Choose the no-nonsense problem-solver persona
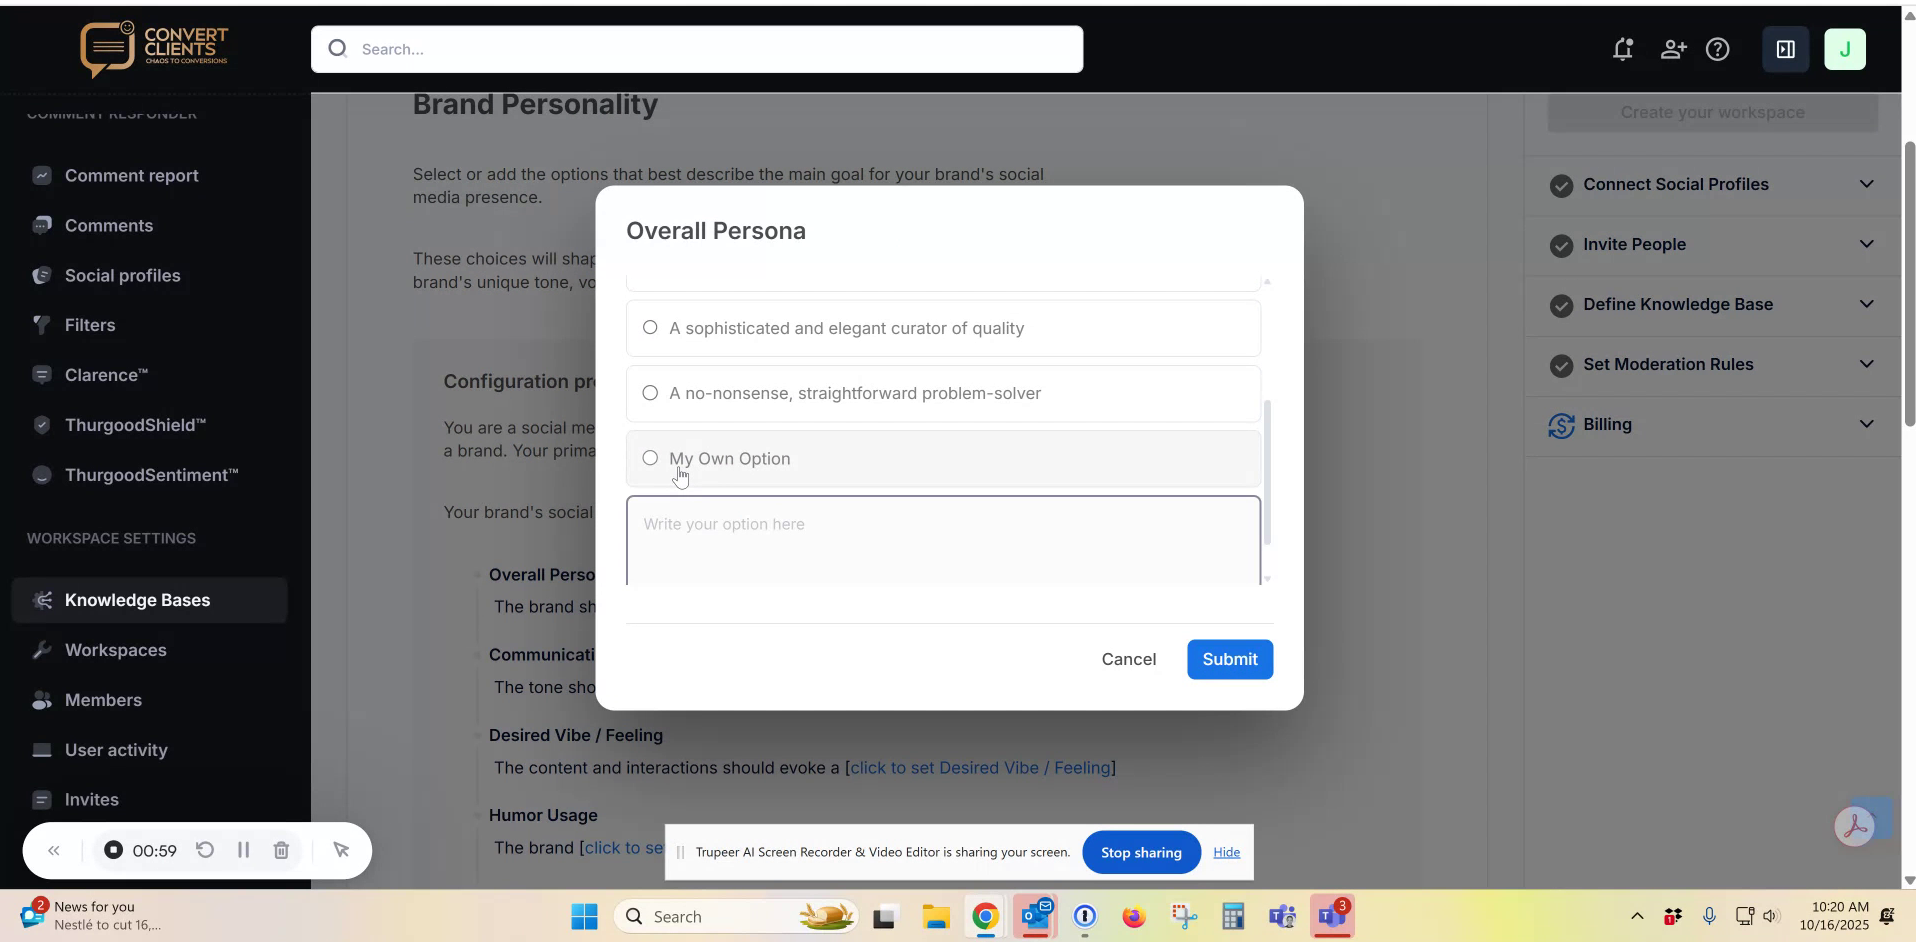Screen dimensions: 1916x942 (650, 393)
